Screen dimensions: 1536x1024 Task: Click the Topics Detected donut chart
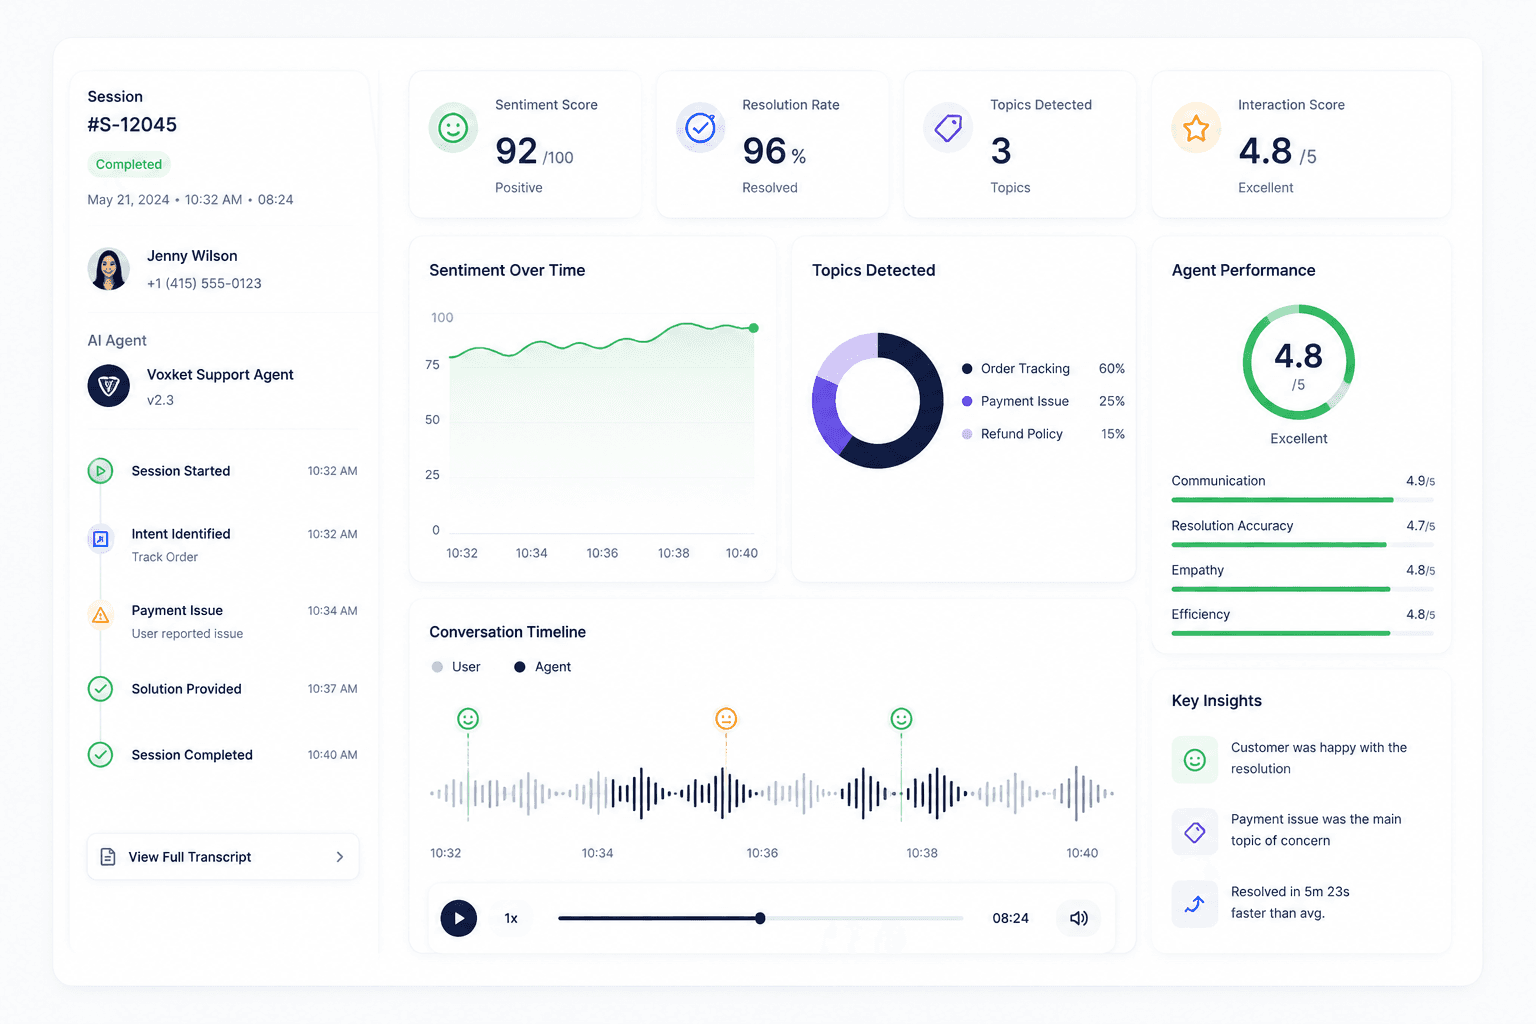coord(877,400)
